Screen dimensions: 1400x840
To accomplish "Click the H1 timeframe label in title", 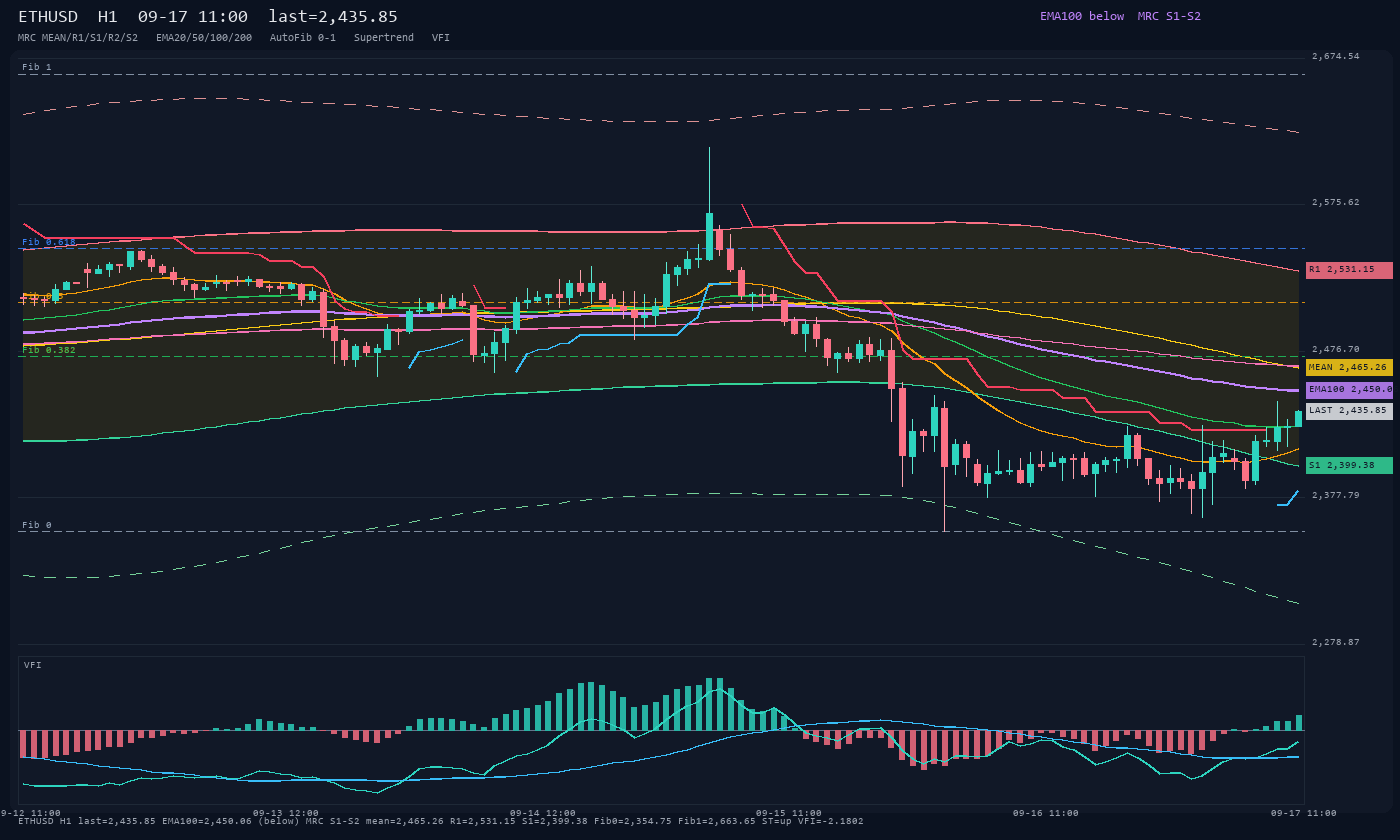I will pos(108,16).
